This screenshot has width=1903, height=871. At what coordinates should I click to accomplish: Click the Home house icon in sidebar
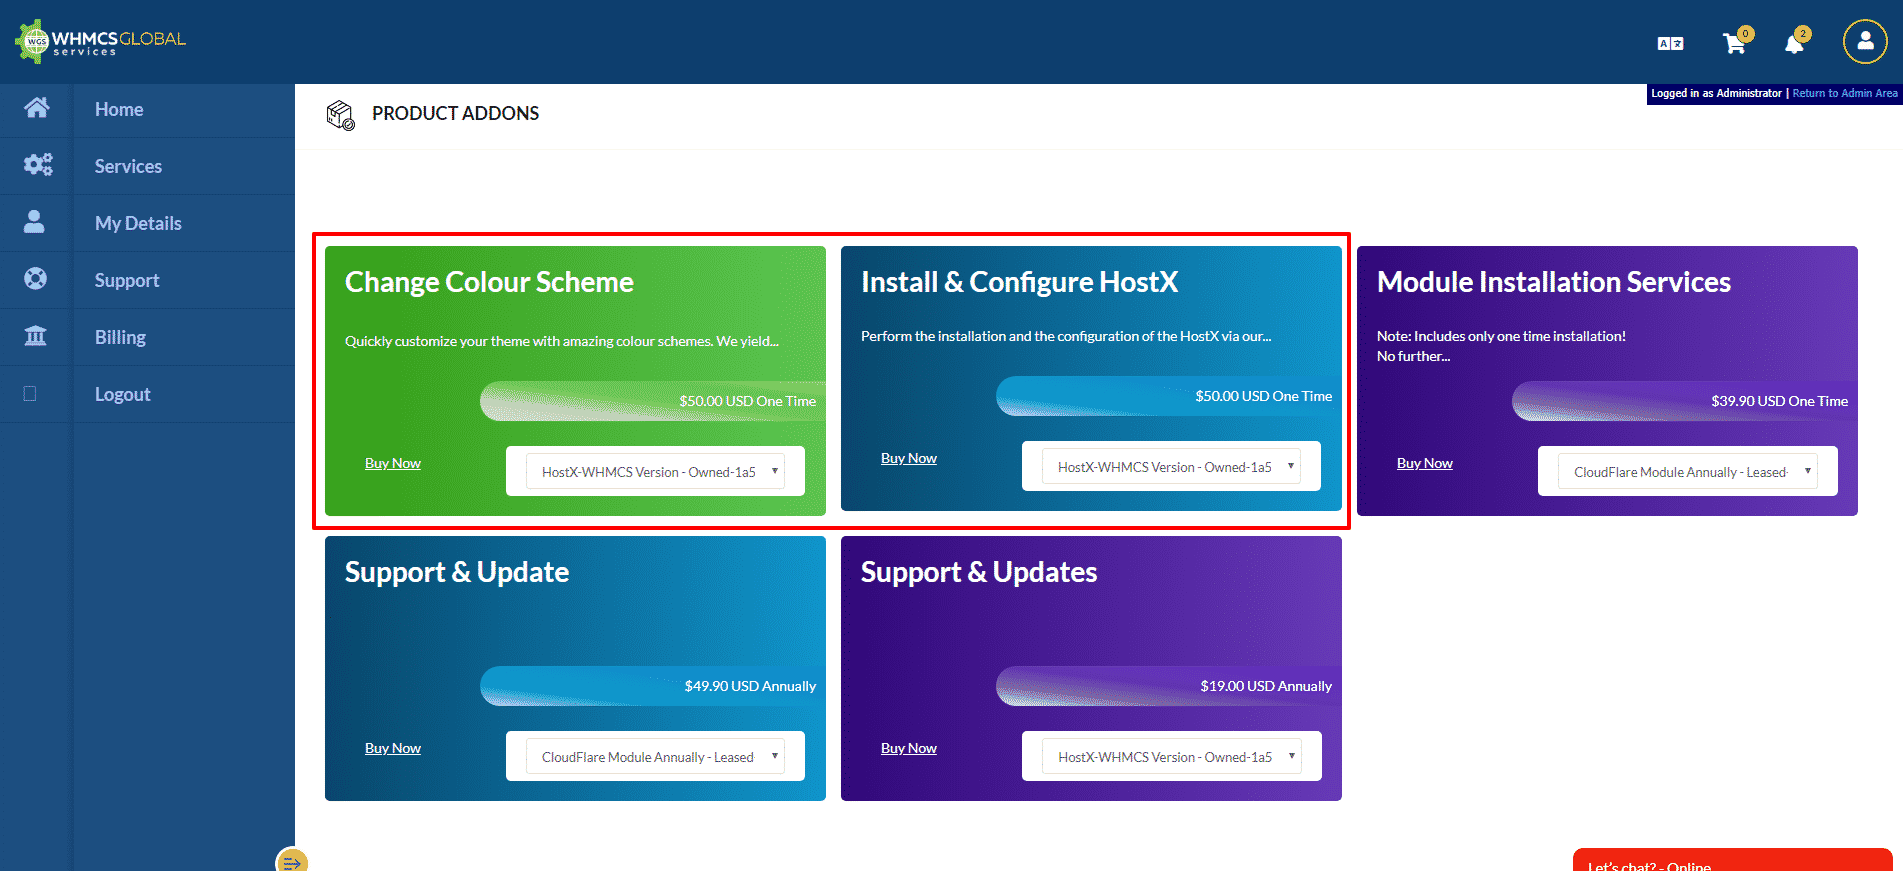[x=37, y=108]
